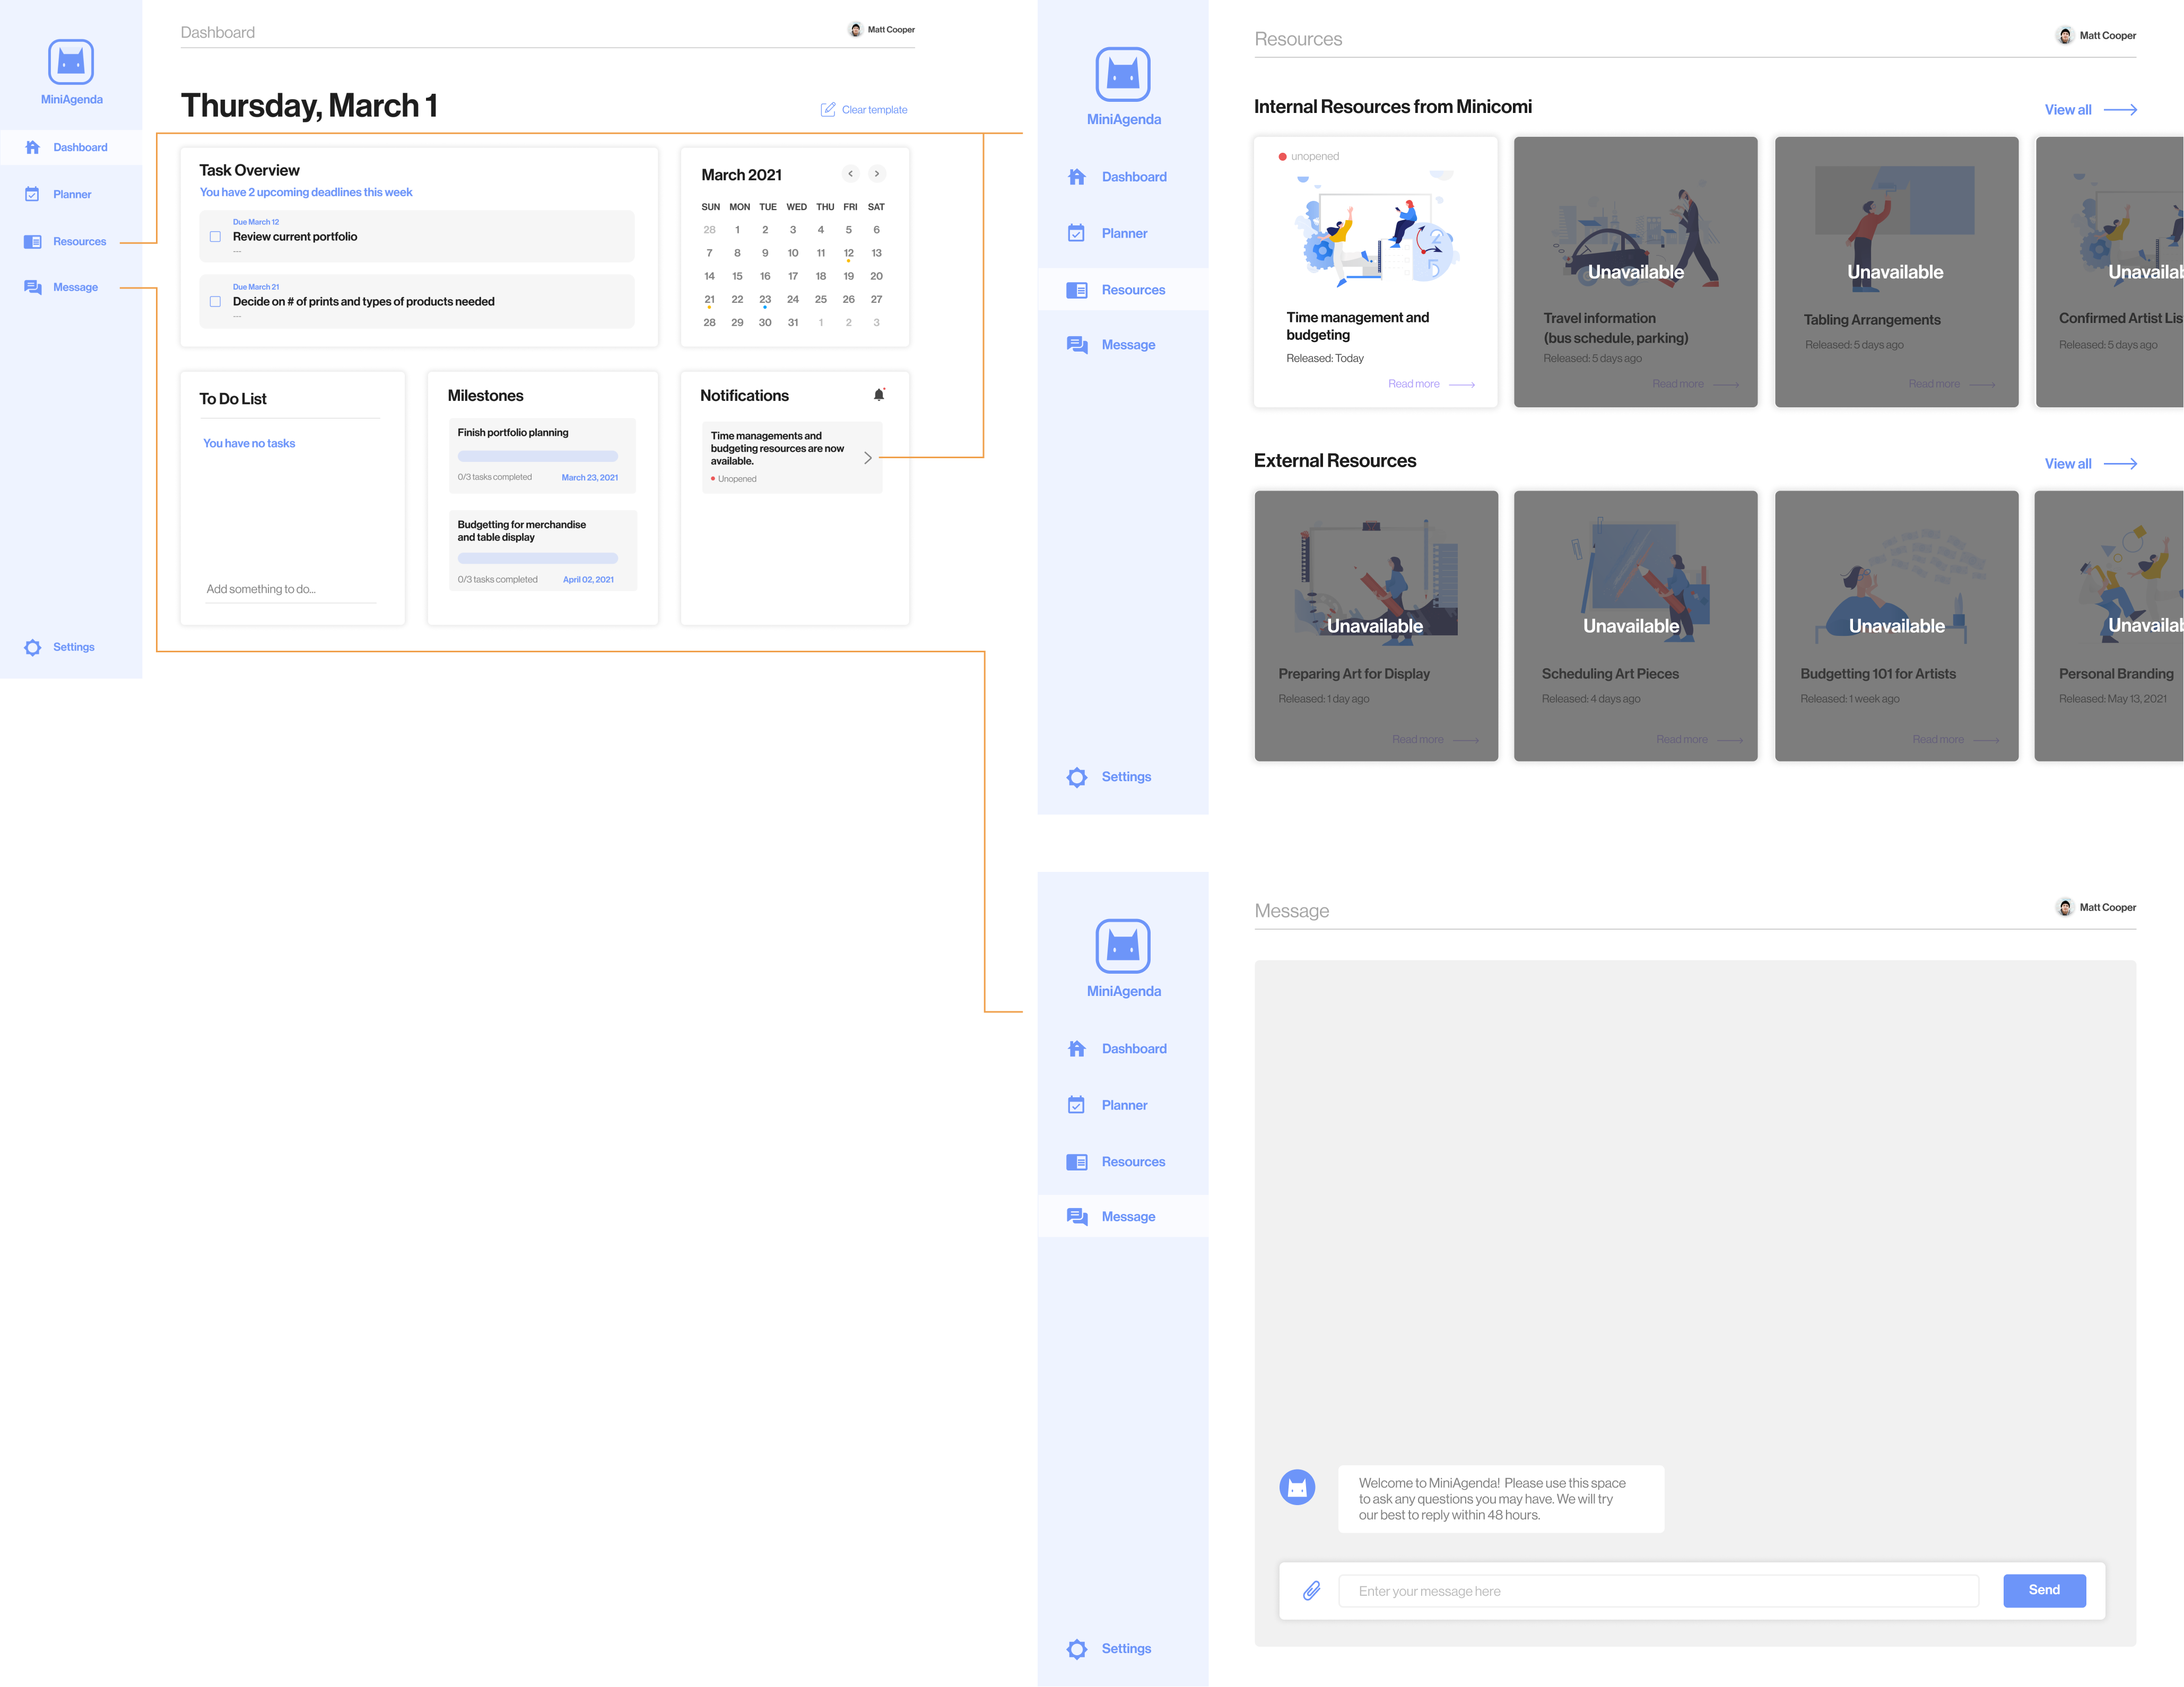Open Settings gear in Message screen sidebar
The image size is (2184, 1687).
click(x=1077, y=1648)
